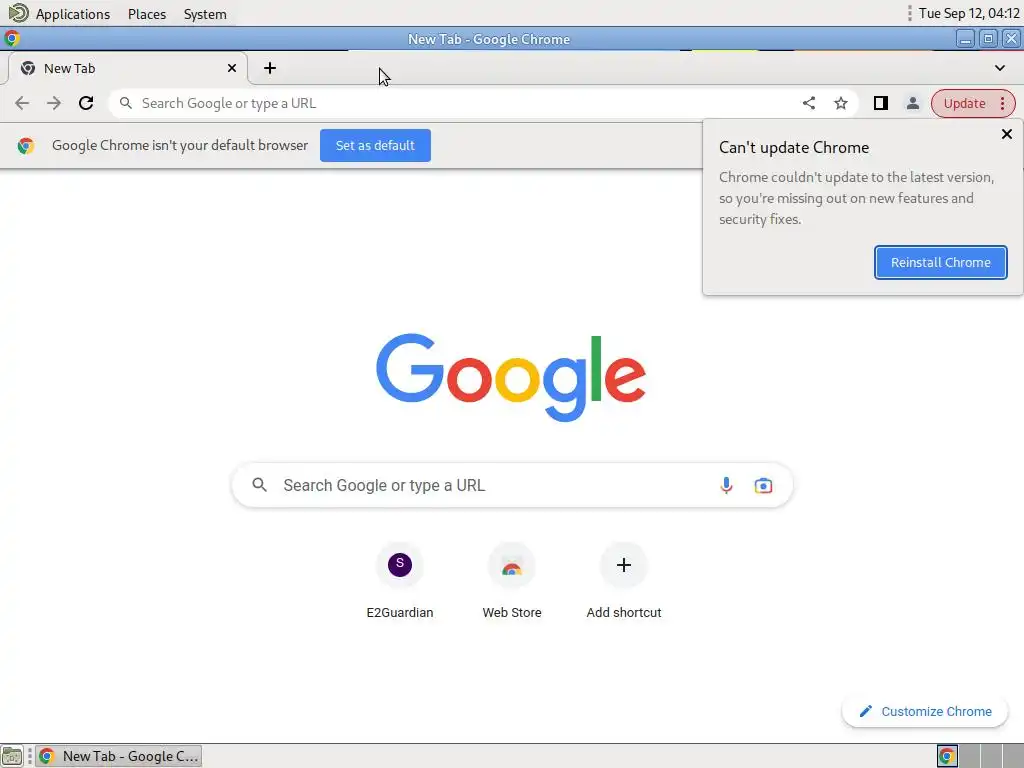1024x768 pixels.
Task: Maximize the Chrome window
Action: (x=988, y=39)
